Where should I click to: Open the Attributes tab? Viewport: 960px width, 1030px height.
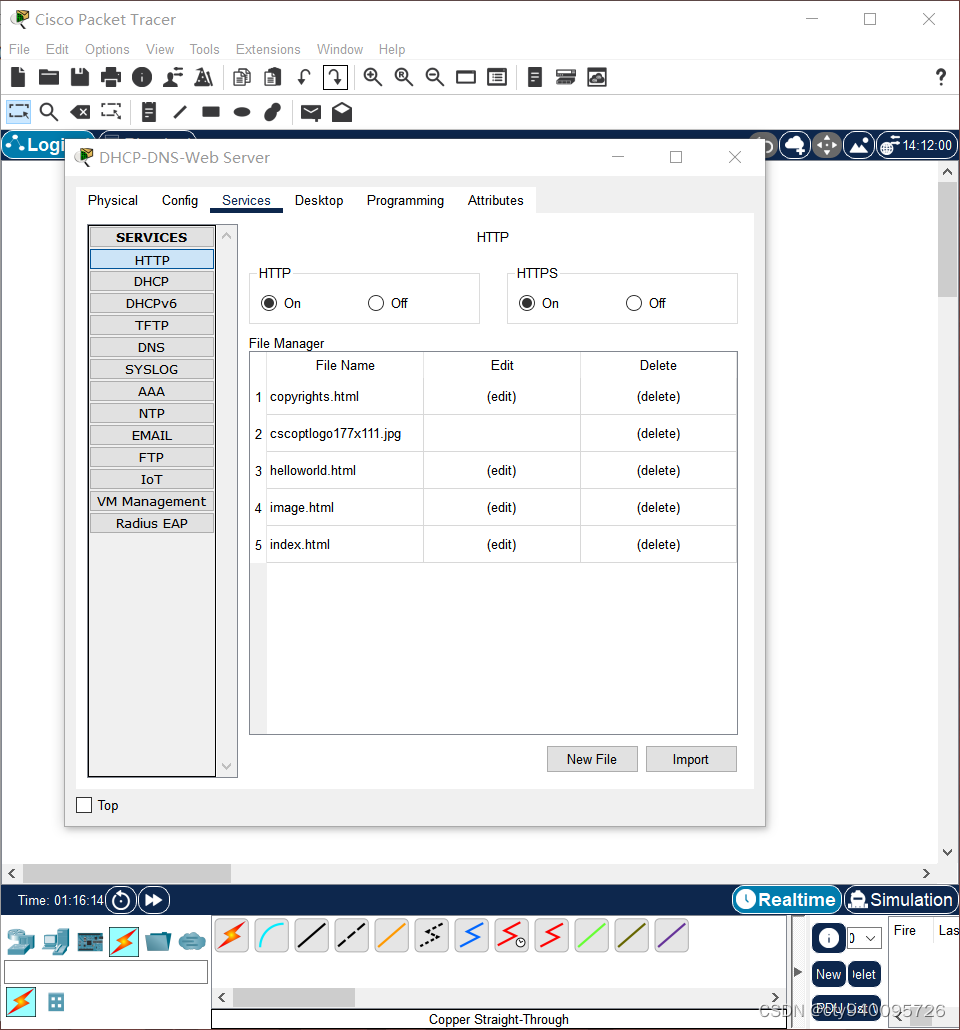495,200
